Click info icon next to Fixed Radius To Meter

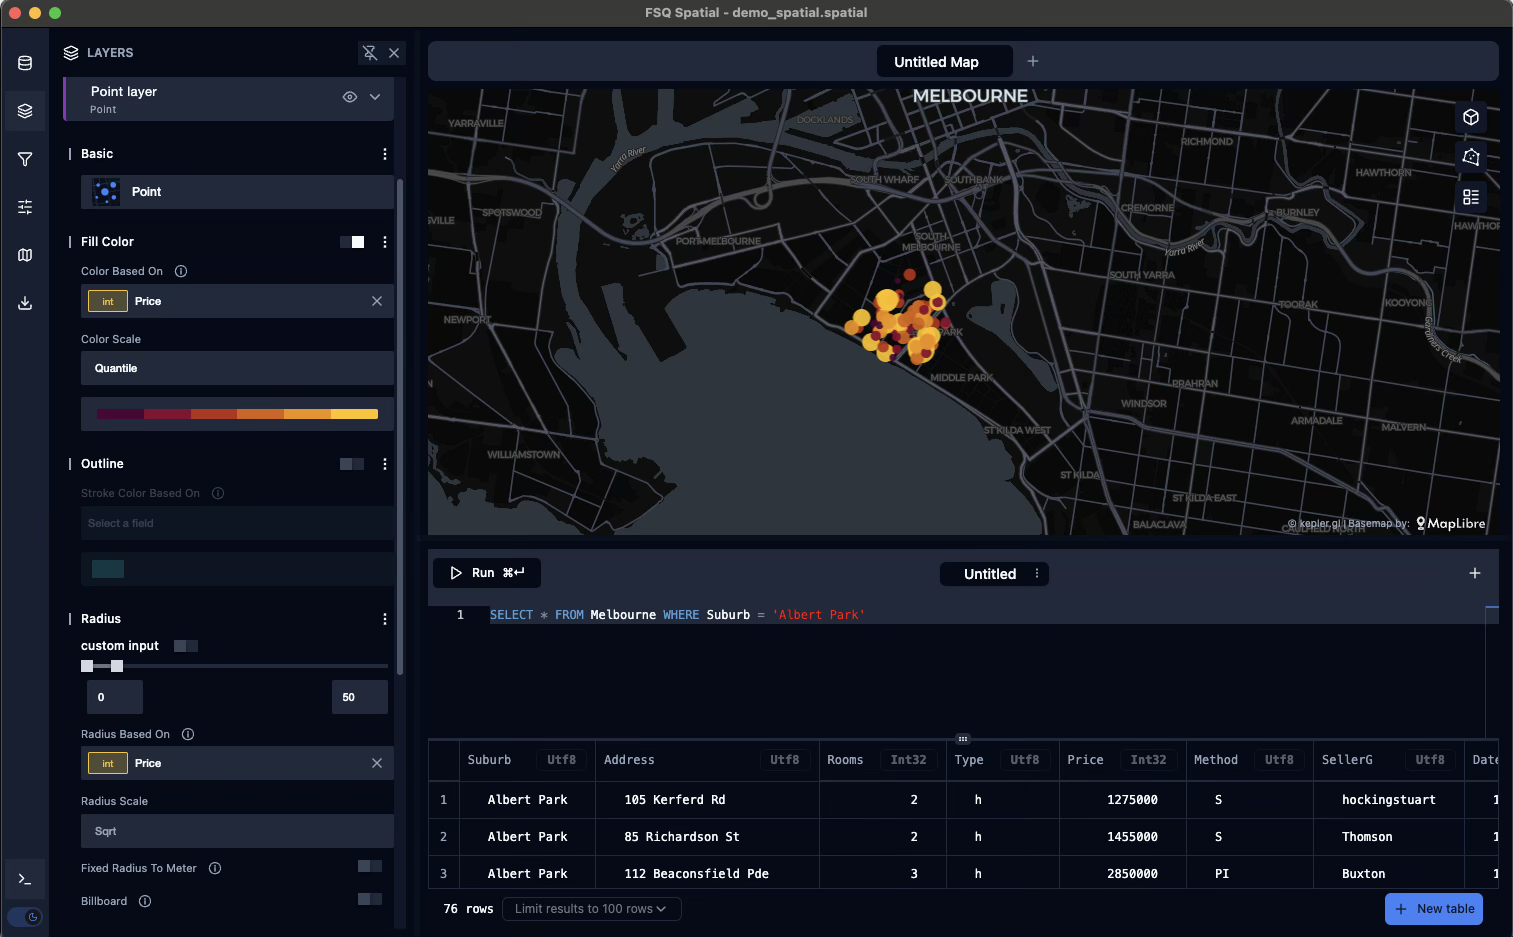tap(215, 868)
